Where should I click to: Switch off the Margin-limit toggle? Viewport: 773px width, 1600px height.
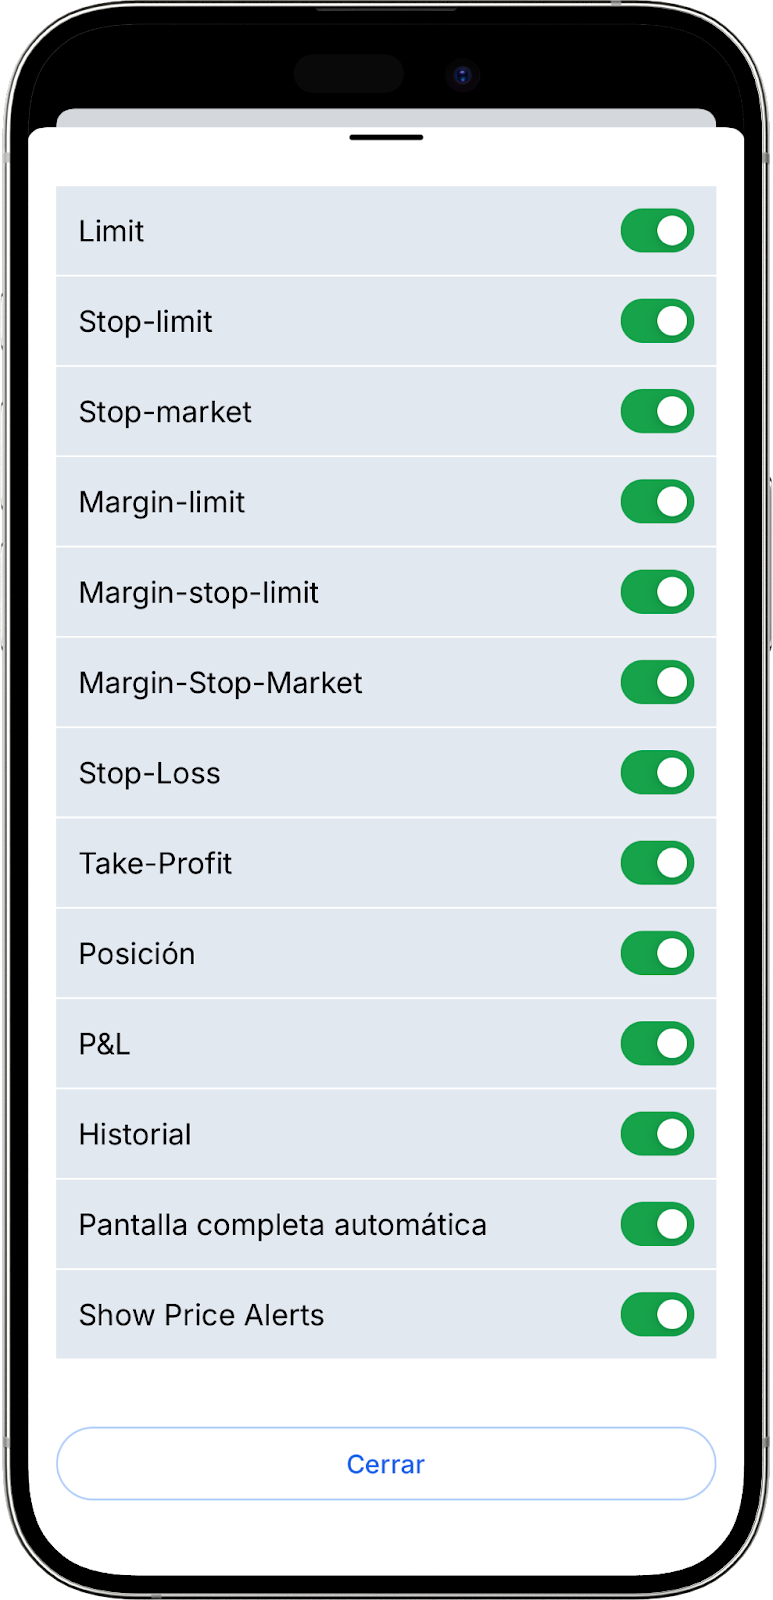tap(657, 502)
